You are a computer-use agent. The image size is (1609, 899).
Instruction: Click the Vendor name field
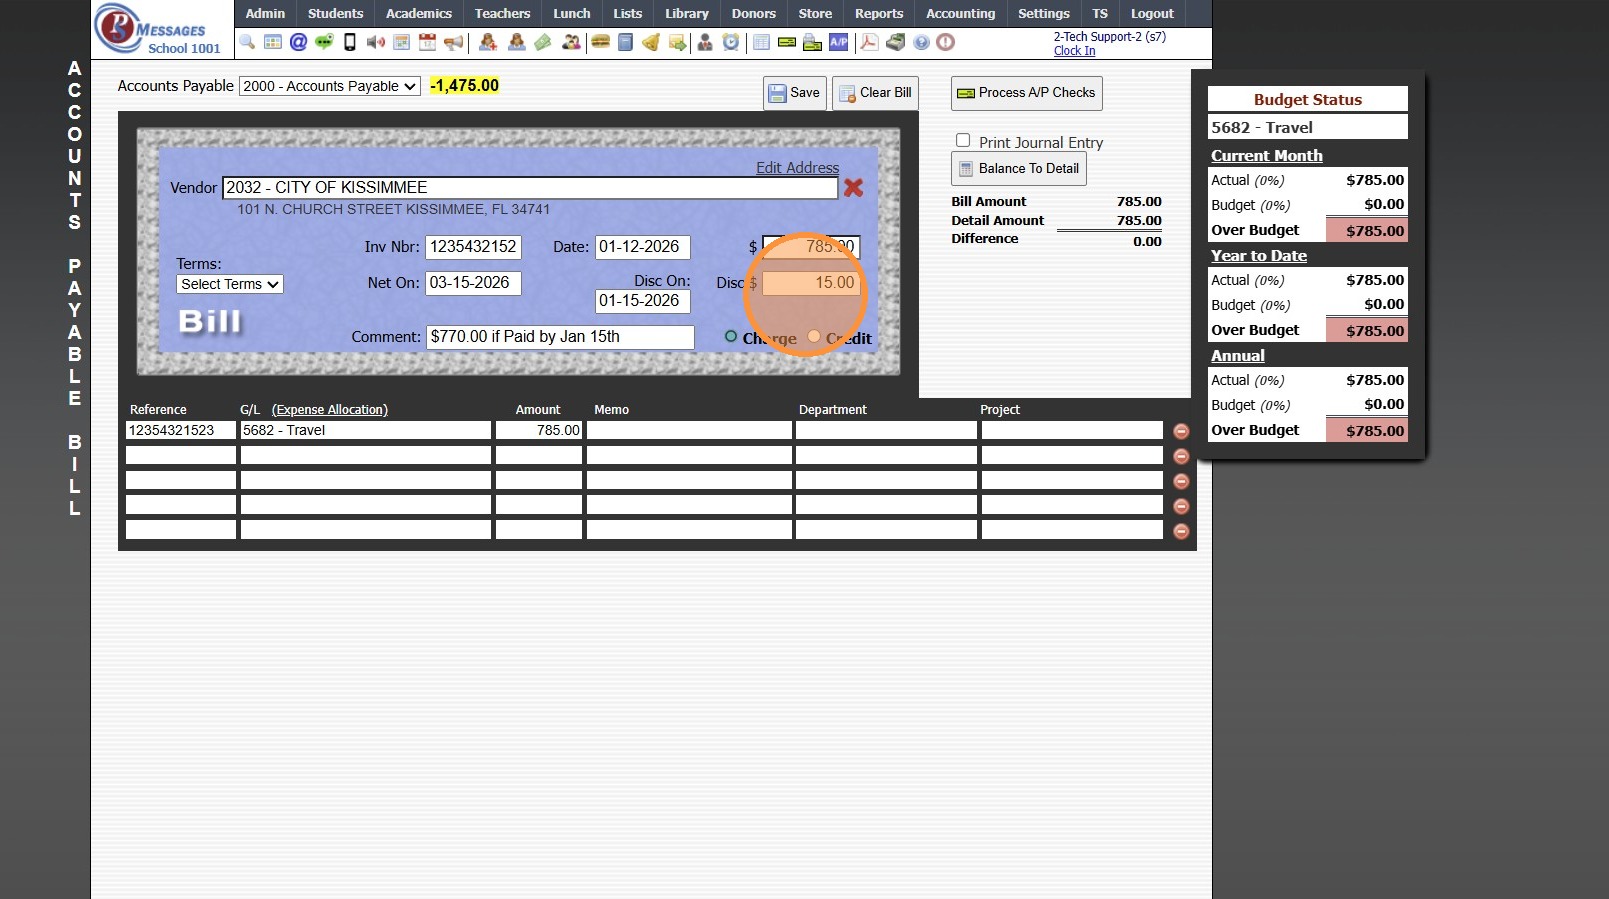(530, 187)
